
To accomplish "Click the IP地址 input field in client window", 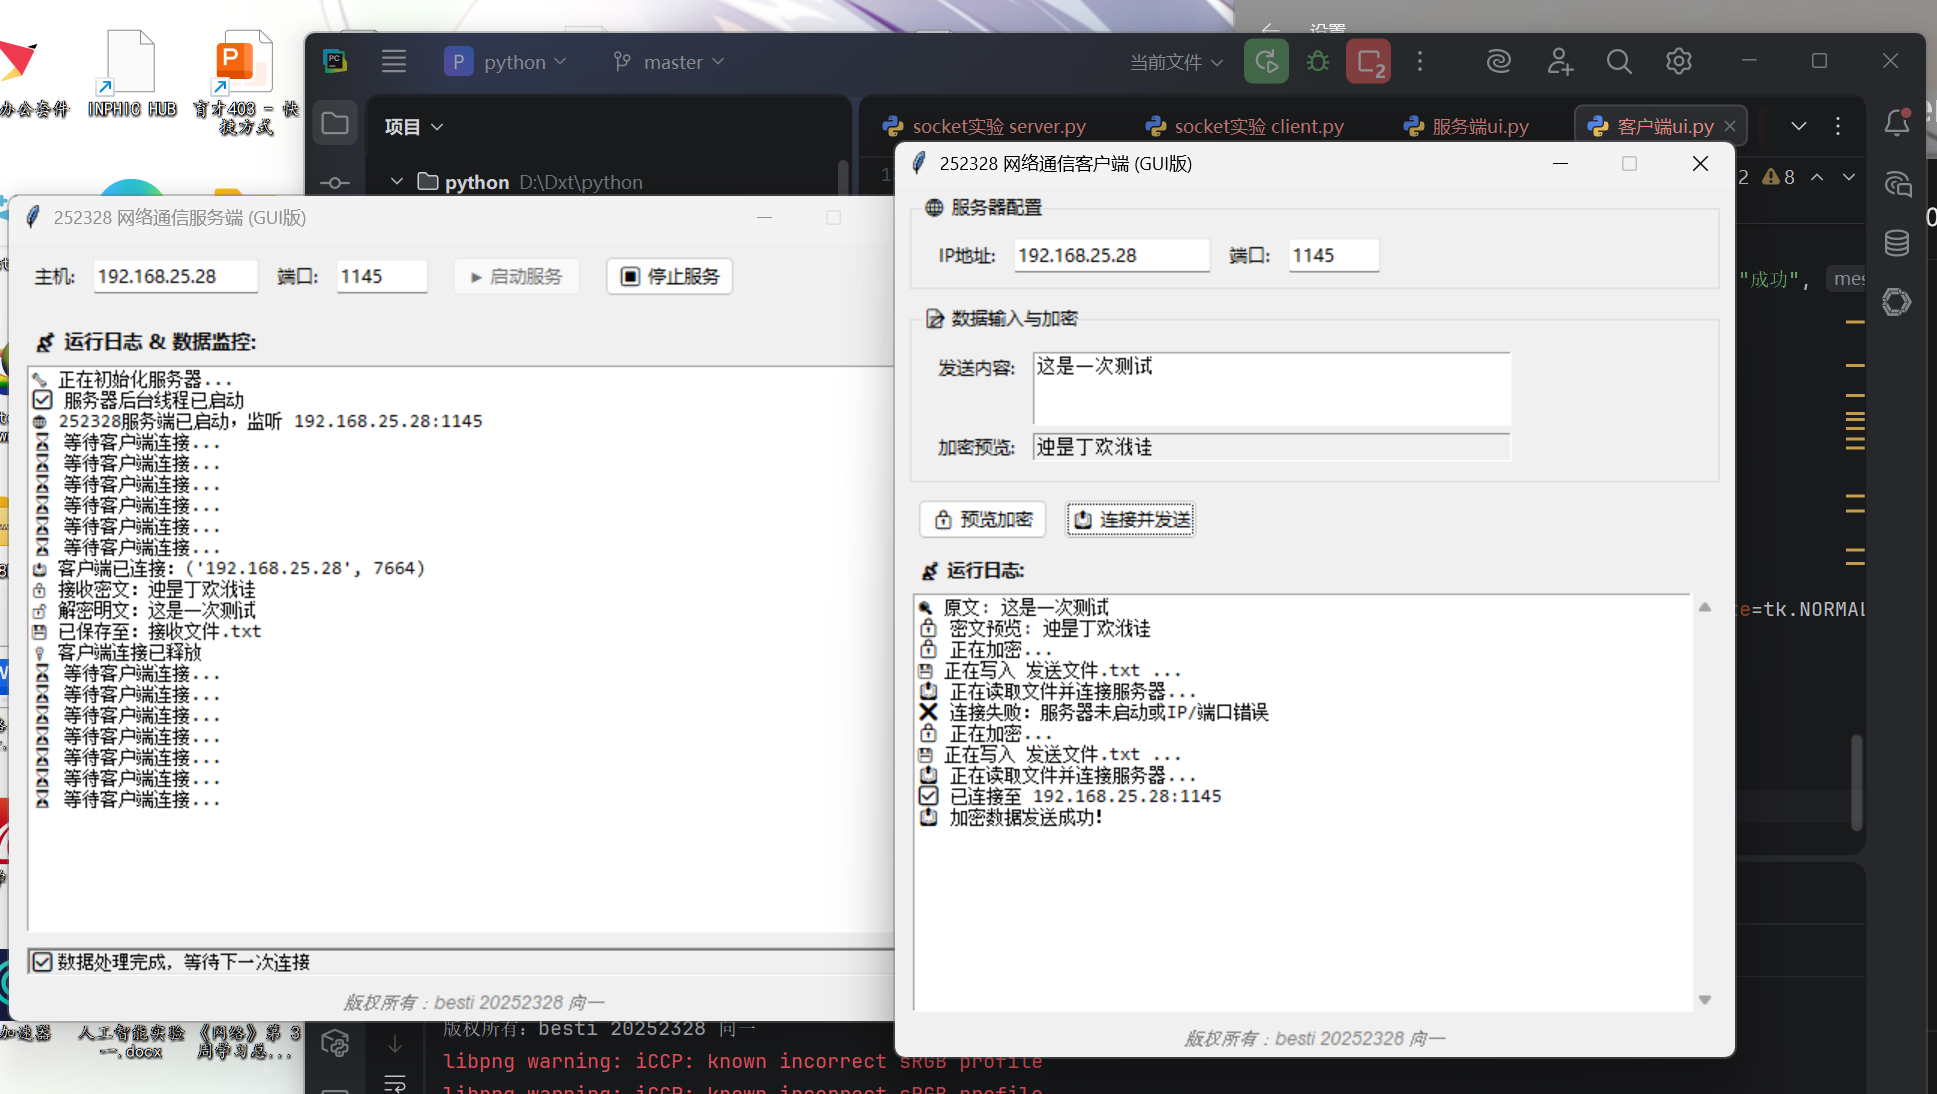I will (1110, 255).
